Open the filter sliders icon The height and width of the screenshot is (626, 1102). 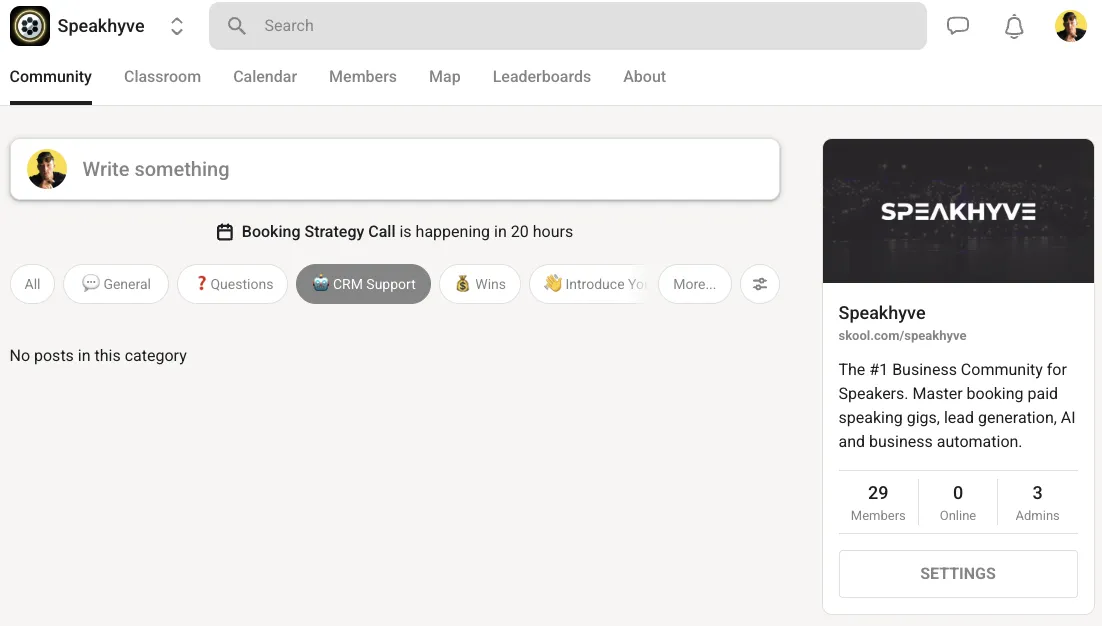[760, 284]
